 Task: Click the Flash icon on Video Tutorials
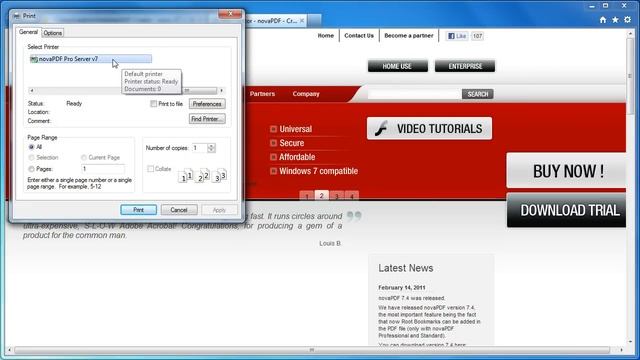pos(381,129)
